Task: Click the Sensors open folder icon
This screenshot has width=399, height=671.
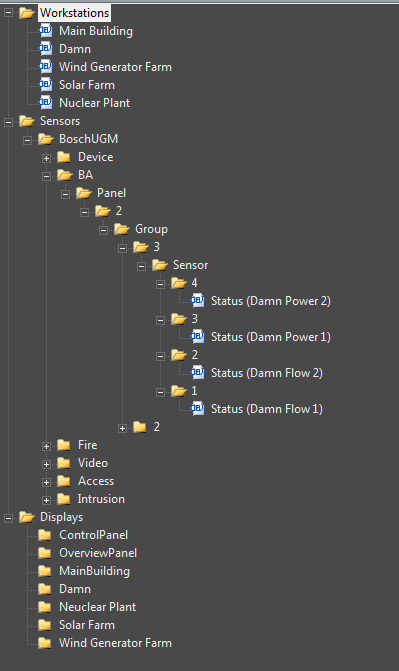Action: click(x=27, y=121)
